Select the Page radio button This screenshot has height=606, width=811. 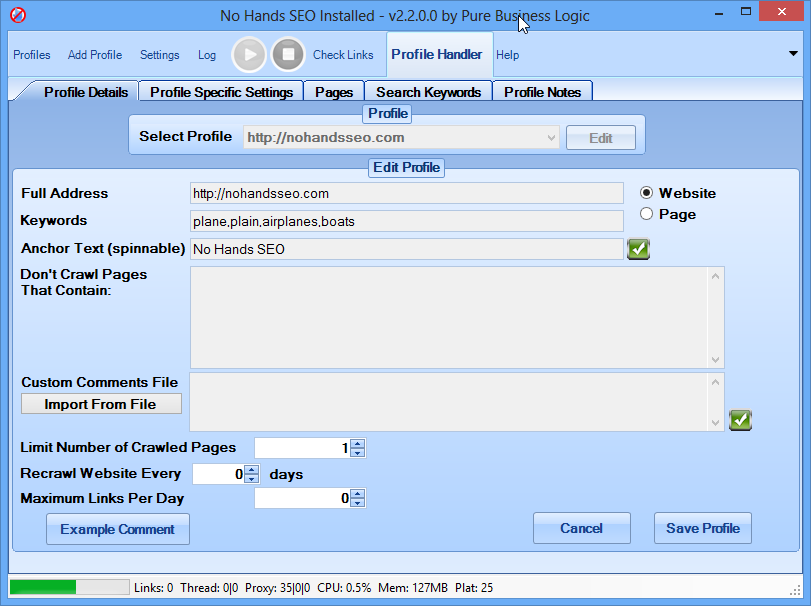point(646,214)
